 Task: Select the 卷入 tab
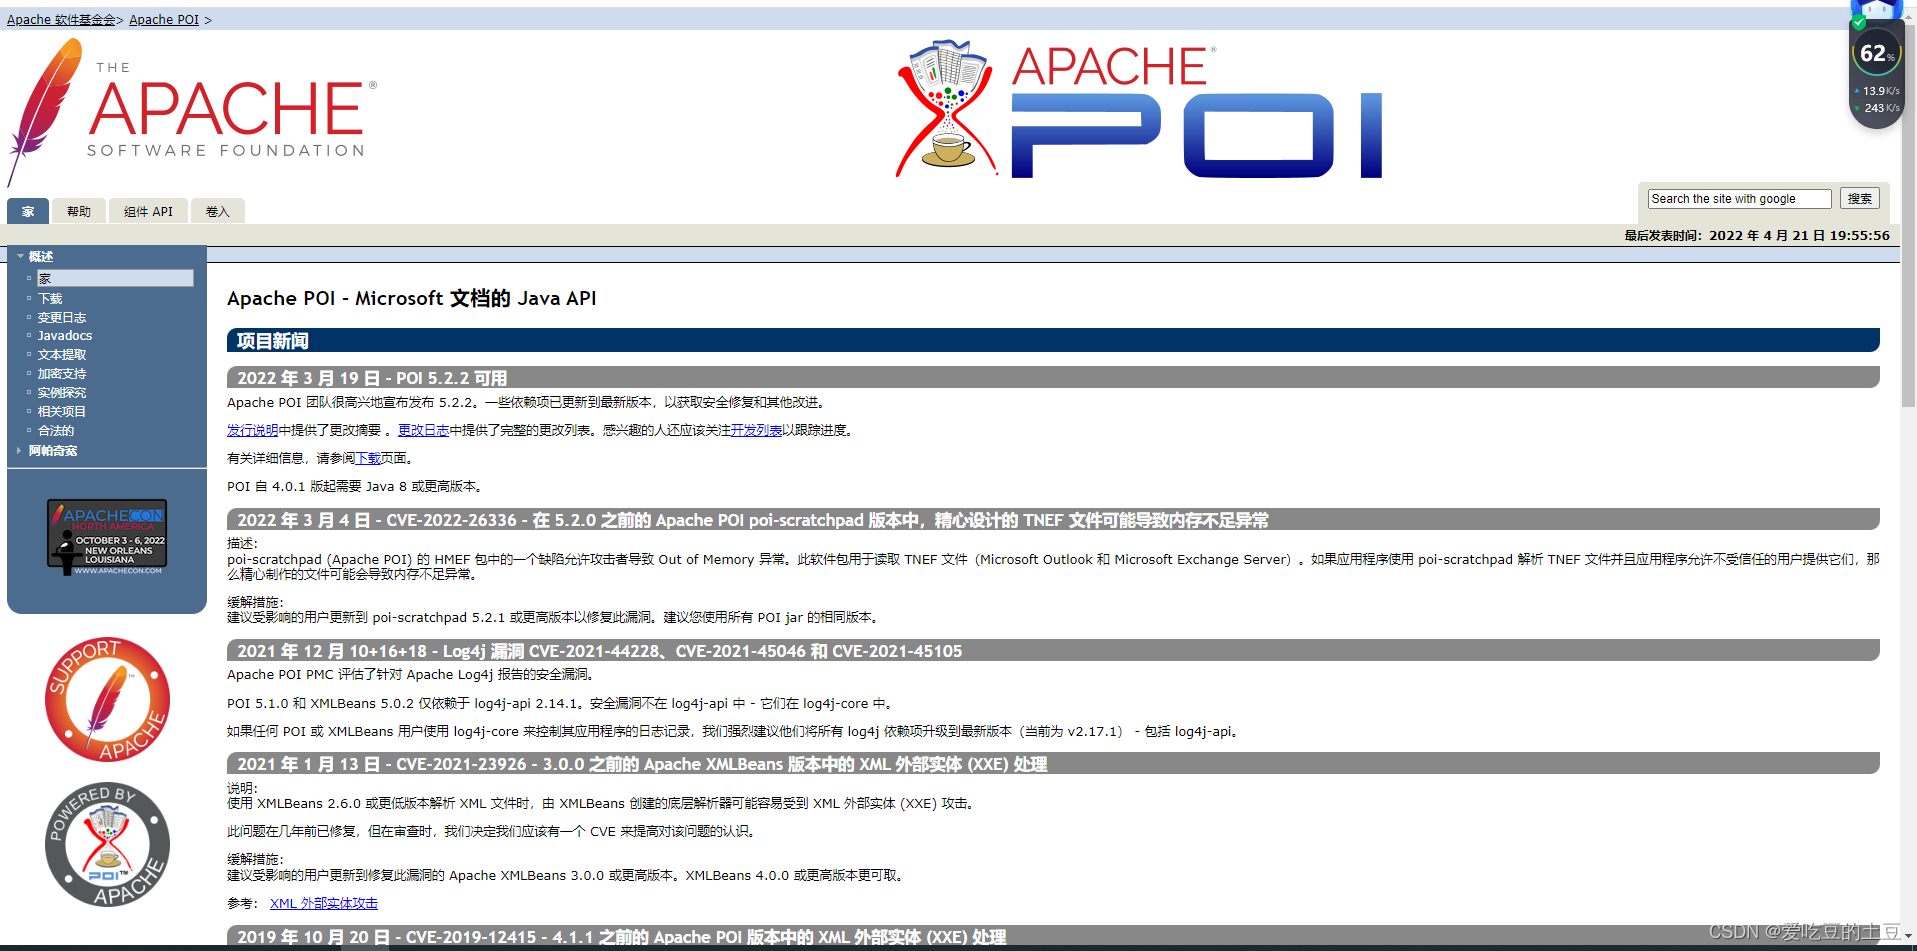(218, 211)
